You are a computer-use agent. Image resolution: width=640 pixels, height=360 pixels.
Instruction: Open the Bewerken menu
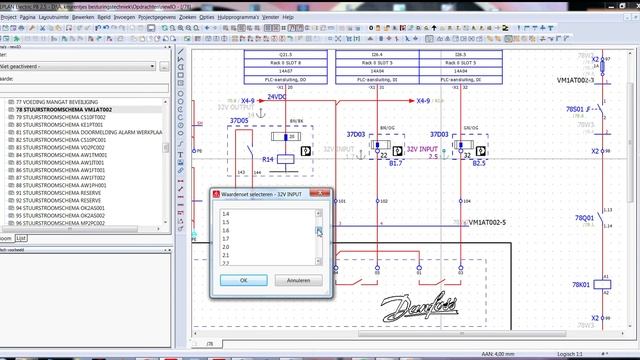[83, 17]
